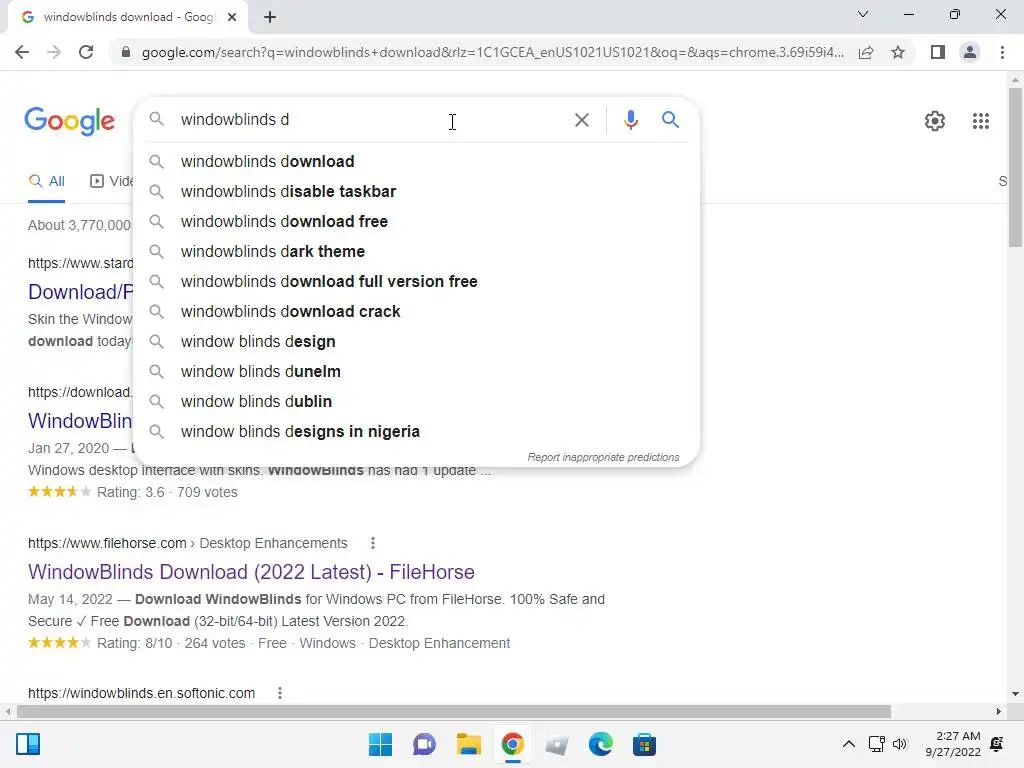Choose suggestion 'windowblinds download crack'
Screen dimensions: 1024x768
[x=416, y=312]
